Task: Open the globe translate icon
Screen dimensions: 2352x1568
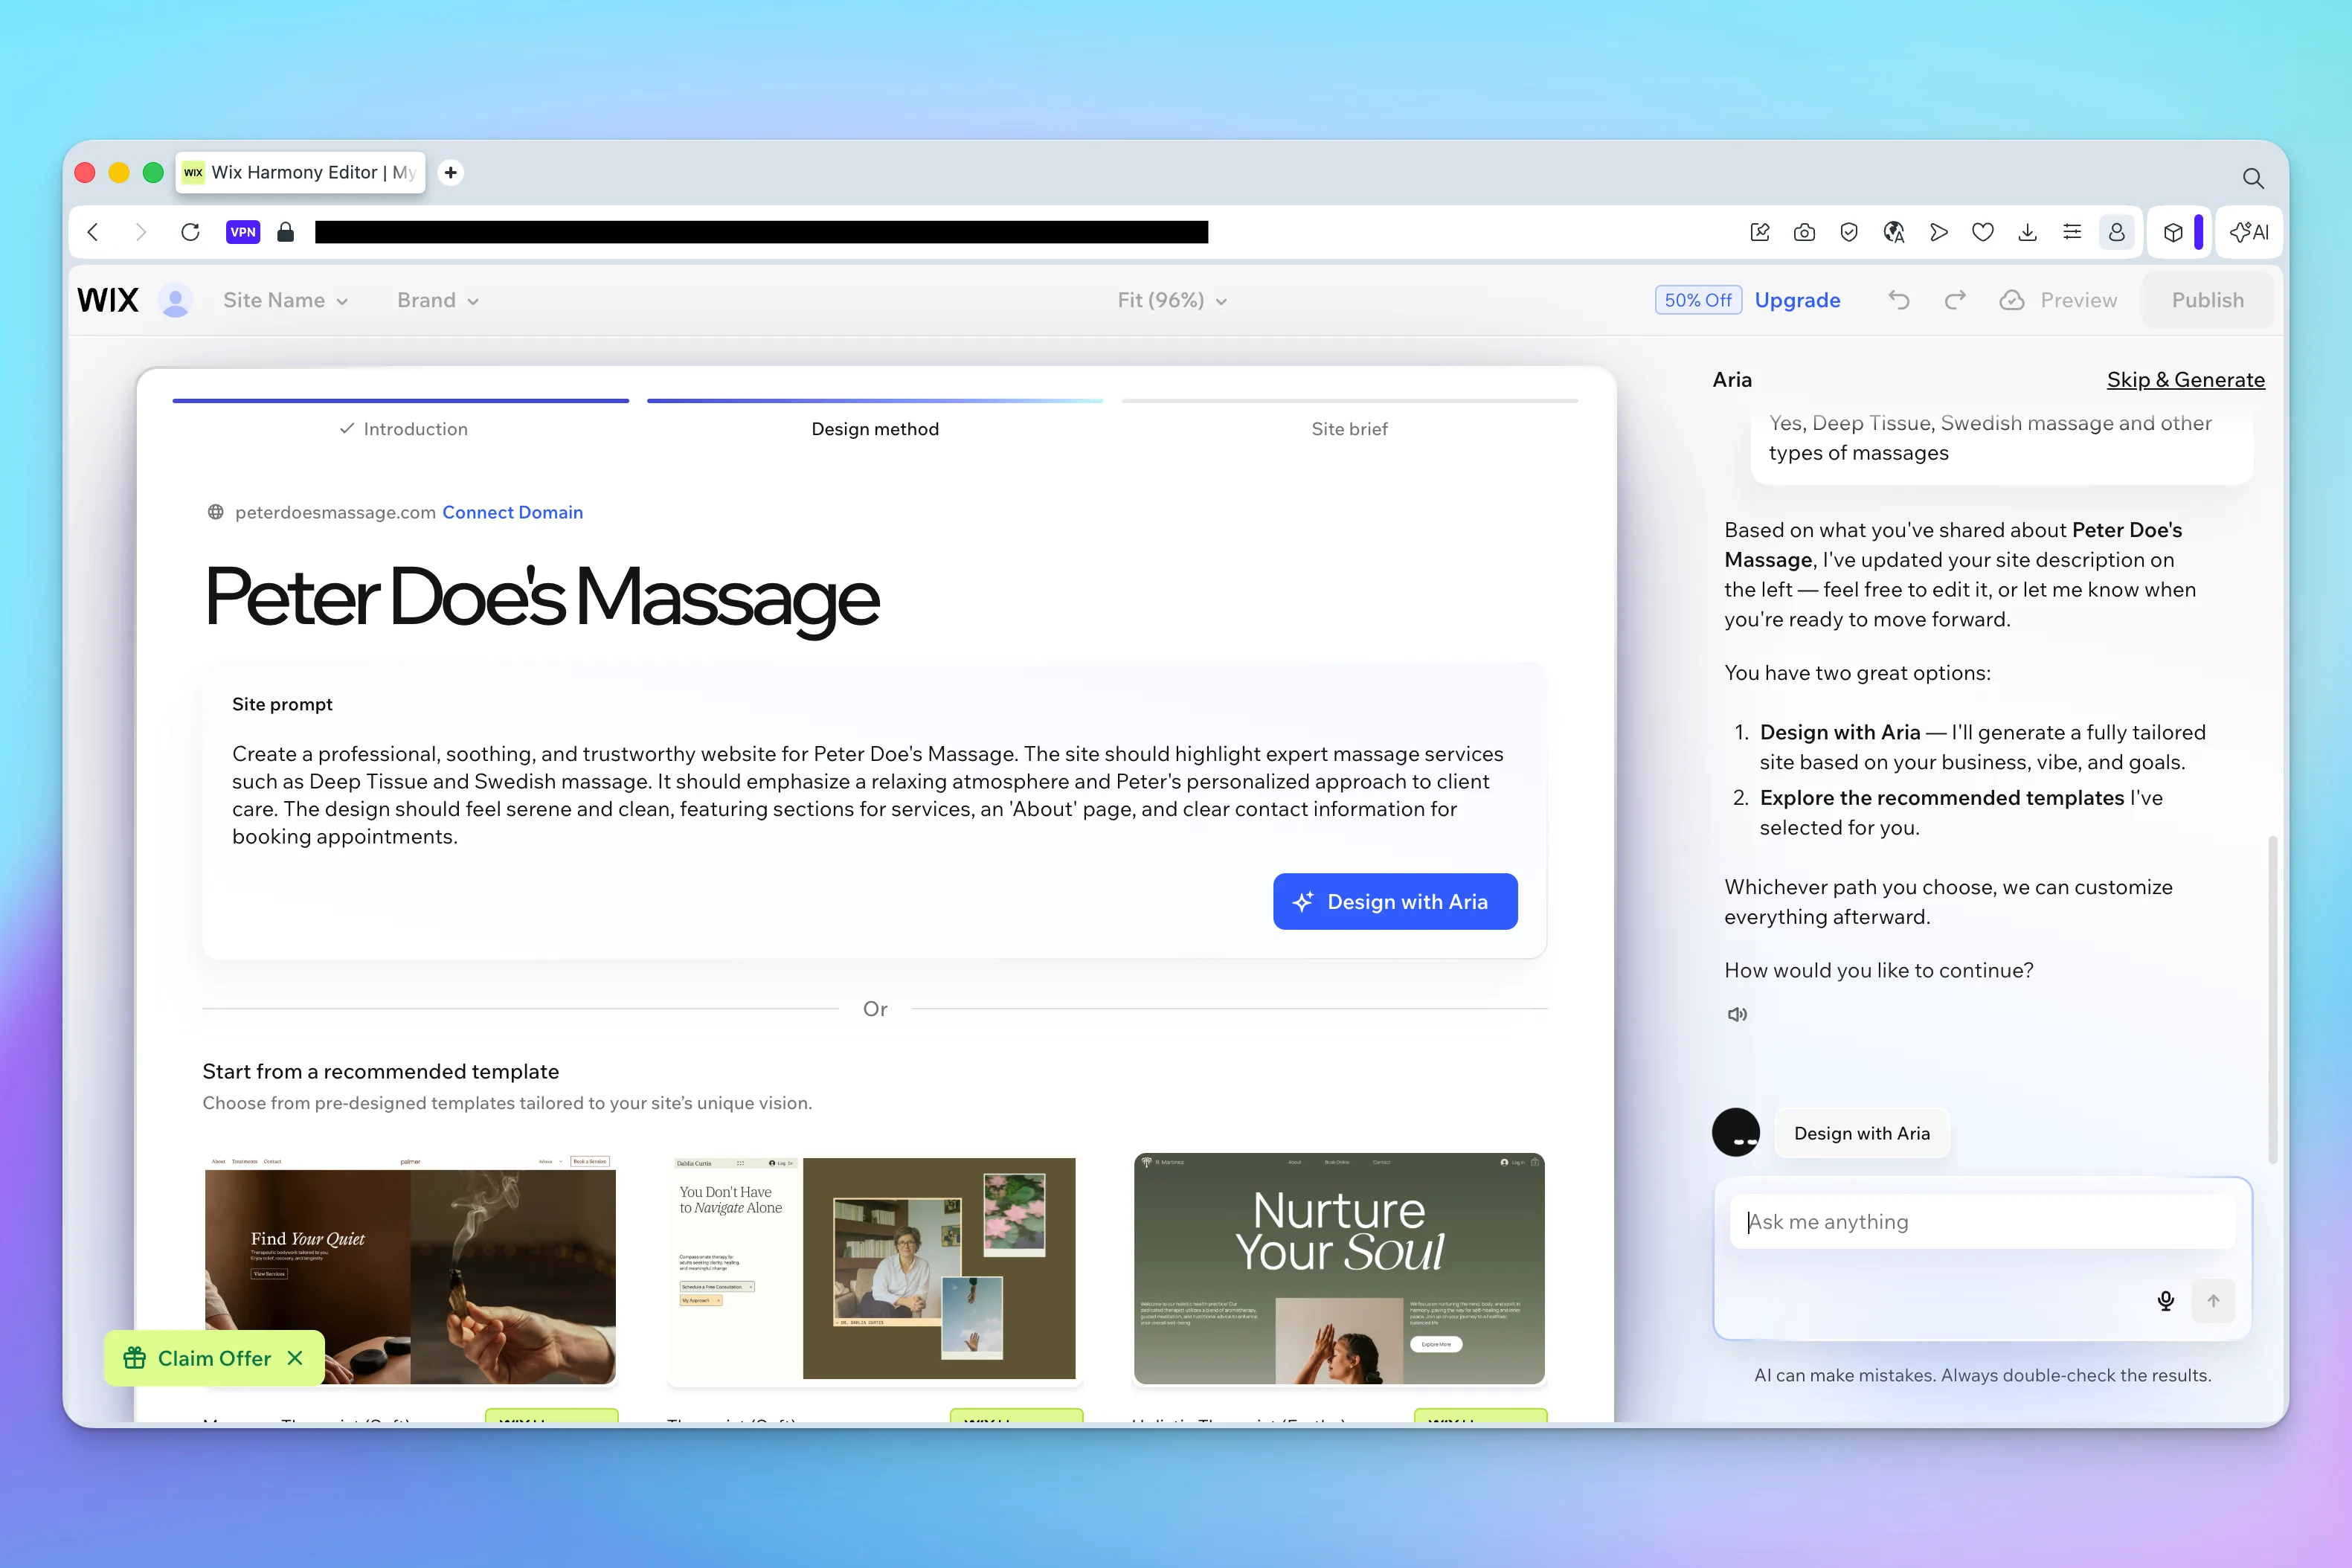Action: (x=1893, y=232)
